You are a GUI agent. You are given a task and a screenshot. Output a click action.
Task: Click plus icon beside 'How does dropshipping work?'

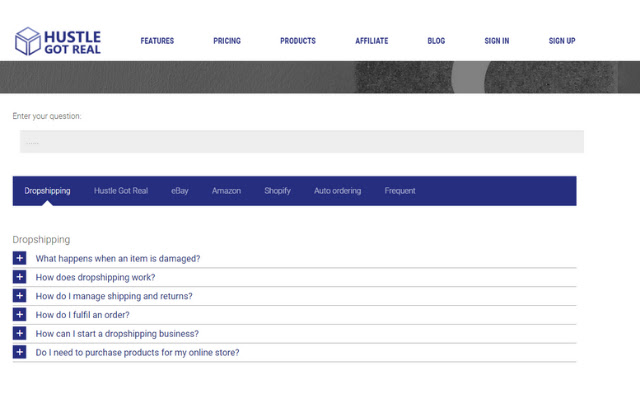tap(20, 277)
